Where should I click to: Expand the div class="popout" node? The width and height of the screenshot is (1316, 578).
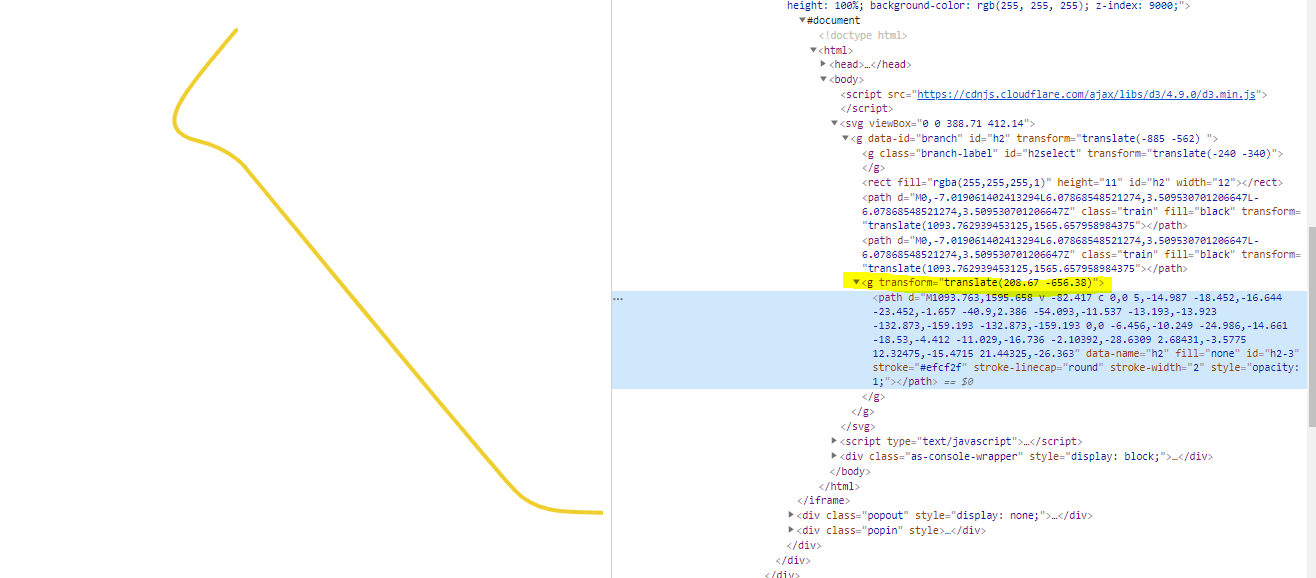point(792,515)
